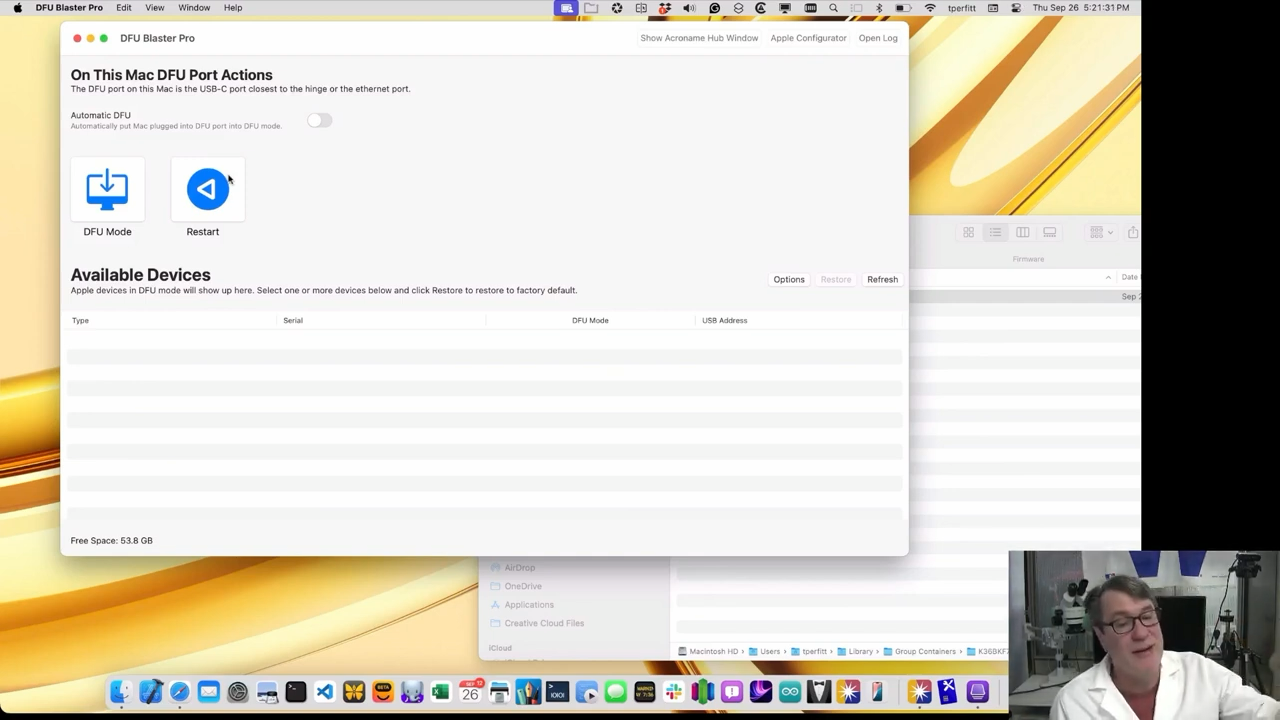Click the DFU Mode download icon
Screen dimensions: 1280x720
click(107, 190)
